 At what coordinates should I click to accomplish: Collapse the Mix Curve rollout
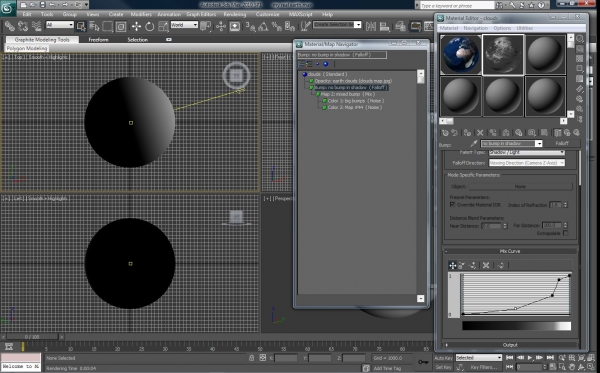click(510, 251)
